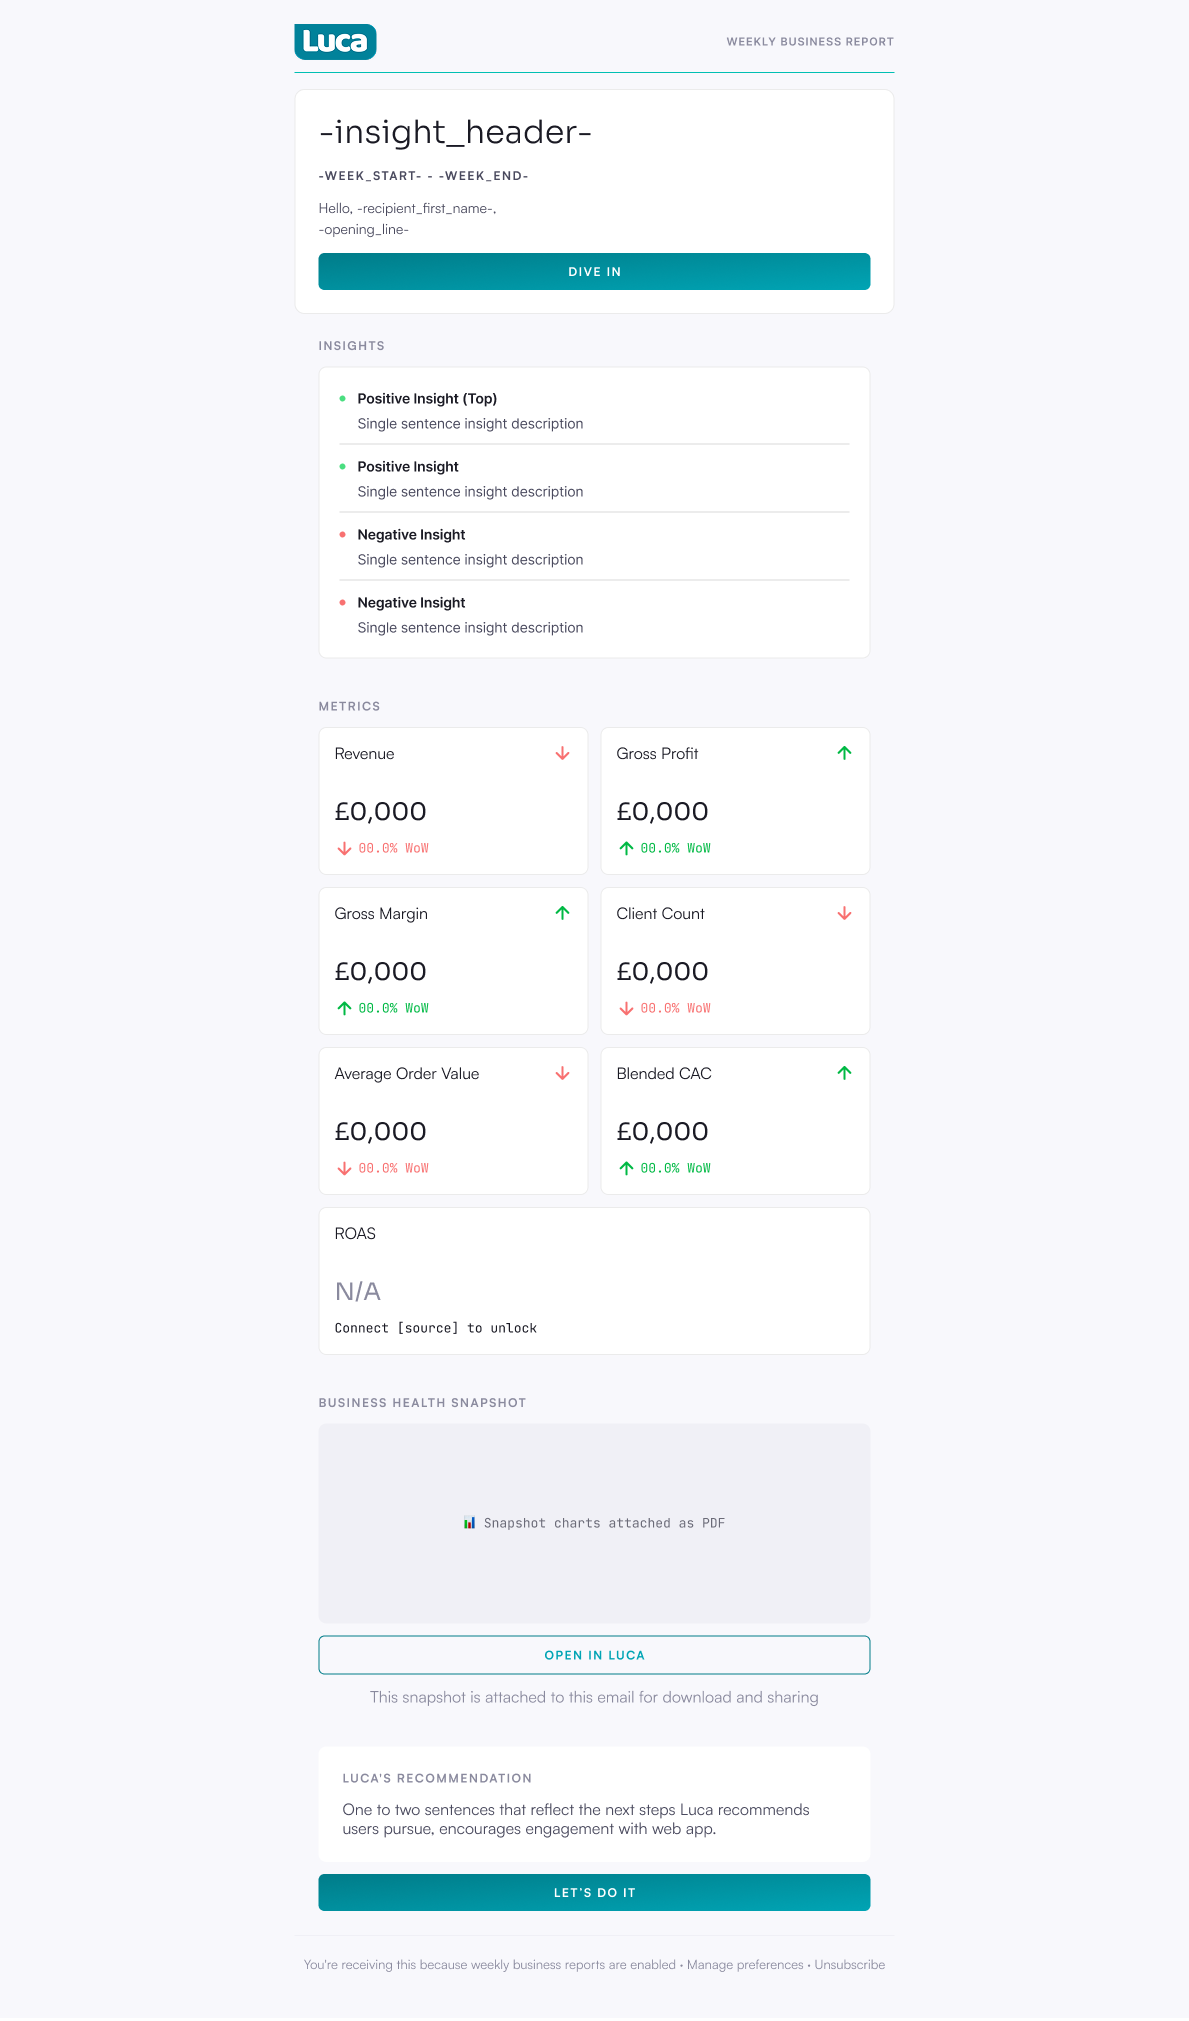This screenshot has width=1189, height=2021.
Task: Click the small arrow beside Gross Profit WoW percentage
Action: 626,848
